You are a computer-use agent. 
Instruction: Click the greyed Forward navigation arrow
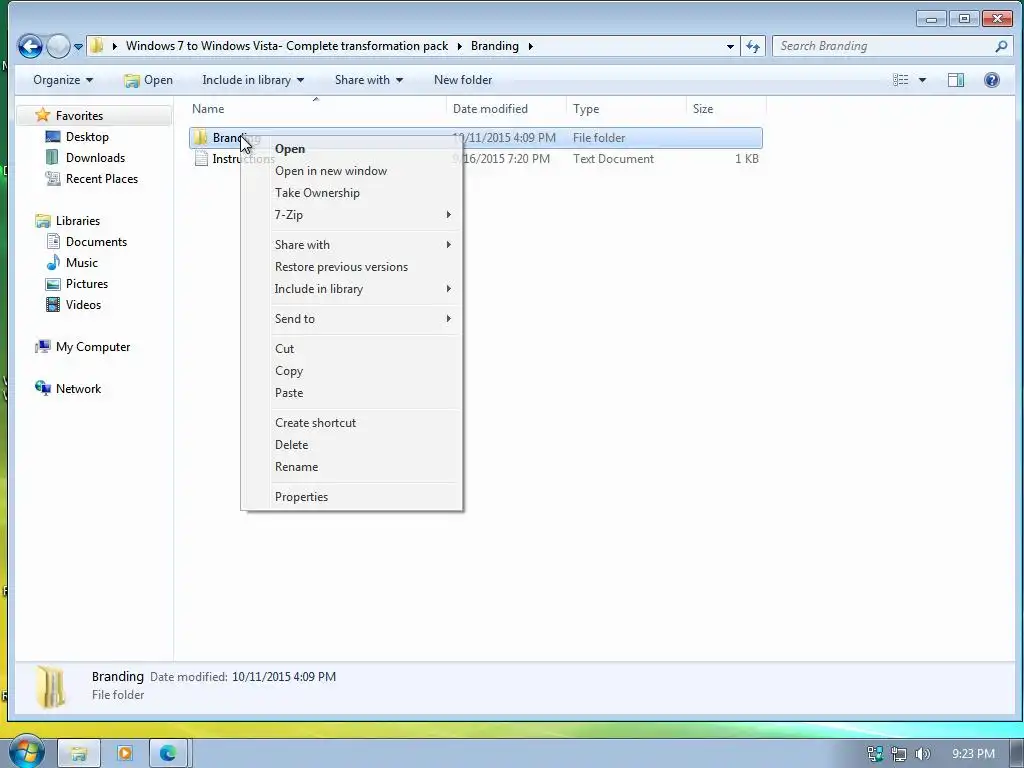pos(58,46)
